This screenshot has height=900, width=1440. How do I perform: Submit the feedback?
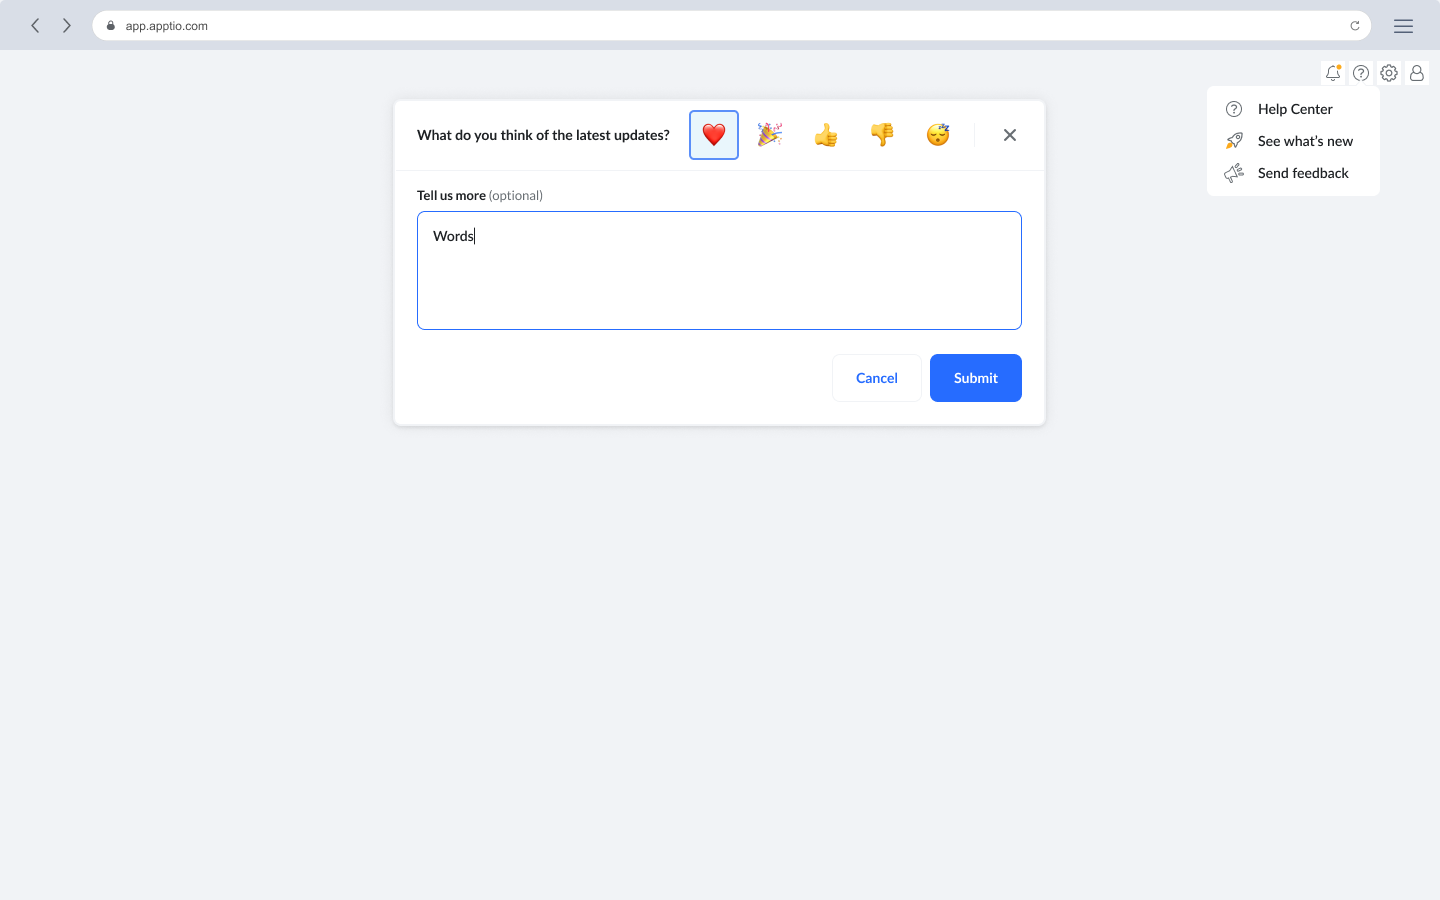tap(975, 378)
